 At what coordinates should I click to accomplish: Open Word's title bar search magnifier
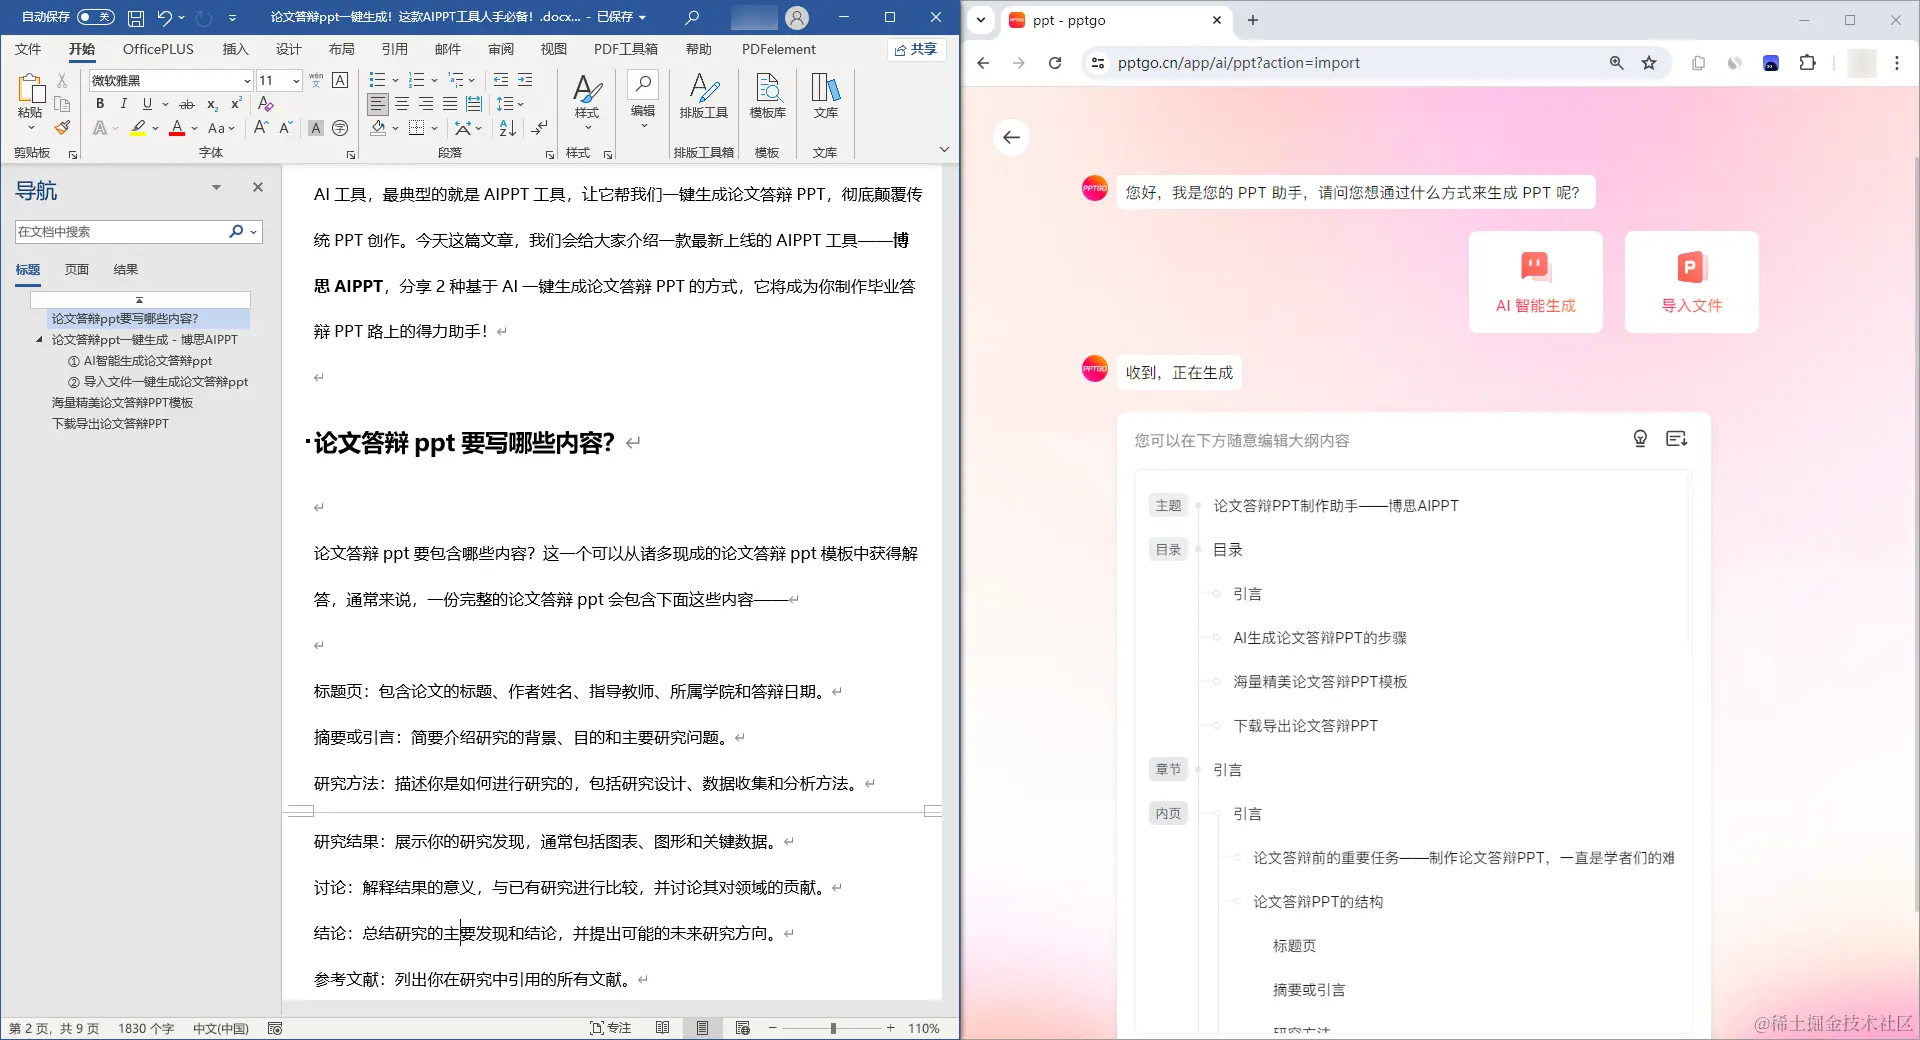pyautogui.click(x=692, y=17)
